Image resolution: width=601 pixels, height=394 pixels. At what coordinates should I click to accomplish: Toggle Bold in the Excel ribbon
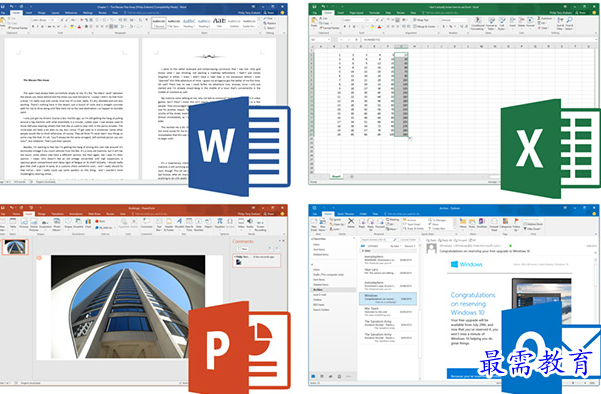(345, 26)
